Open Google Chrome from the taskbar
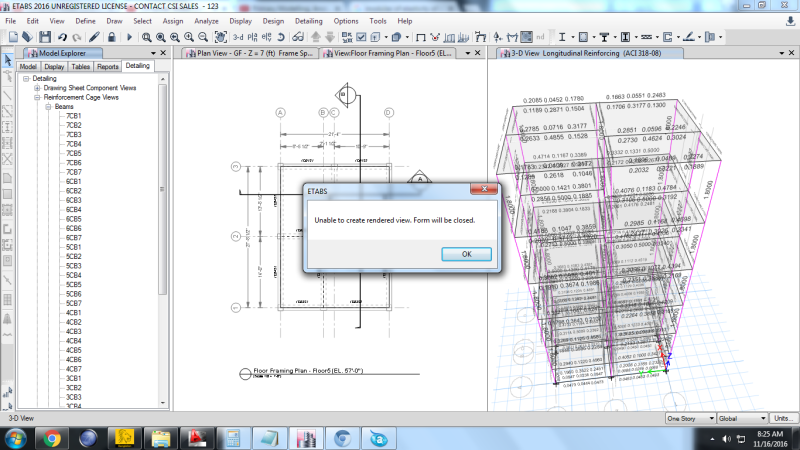The image size is (800, 450). [51, 438]
